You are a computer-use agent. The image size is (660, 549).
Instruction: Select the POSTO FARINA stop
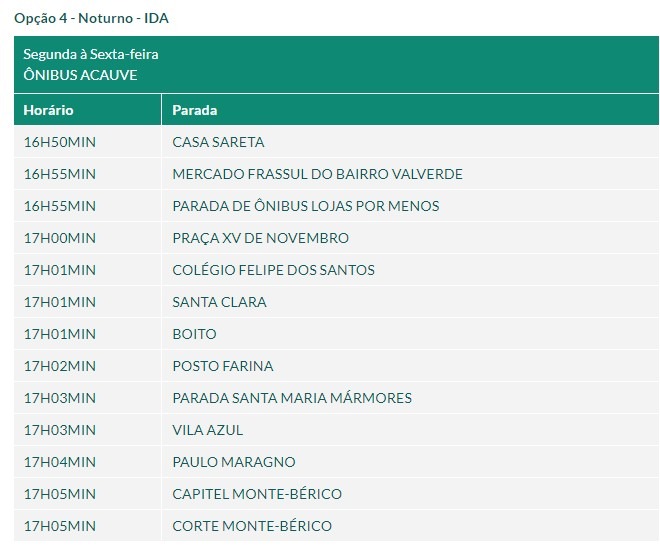222,366
